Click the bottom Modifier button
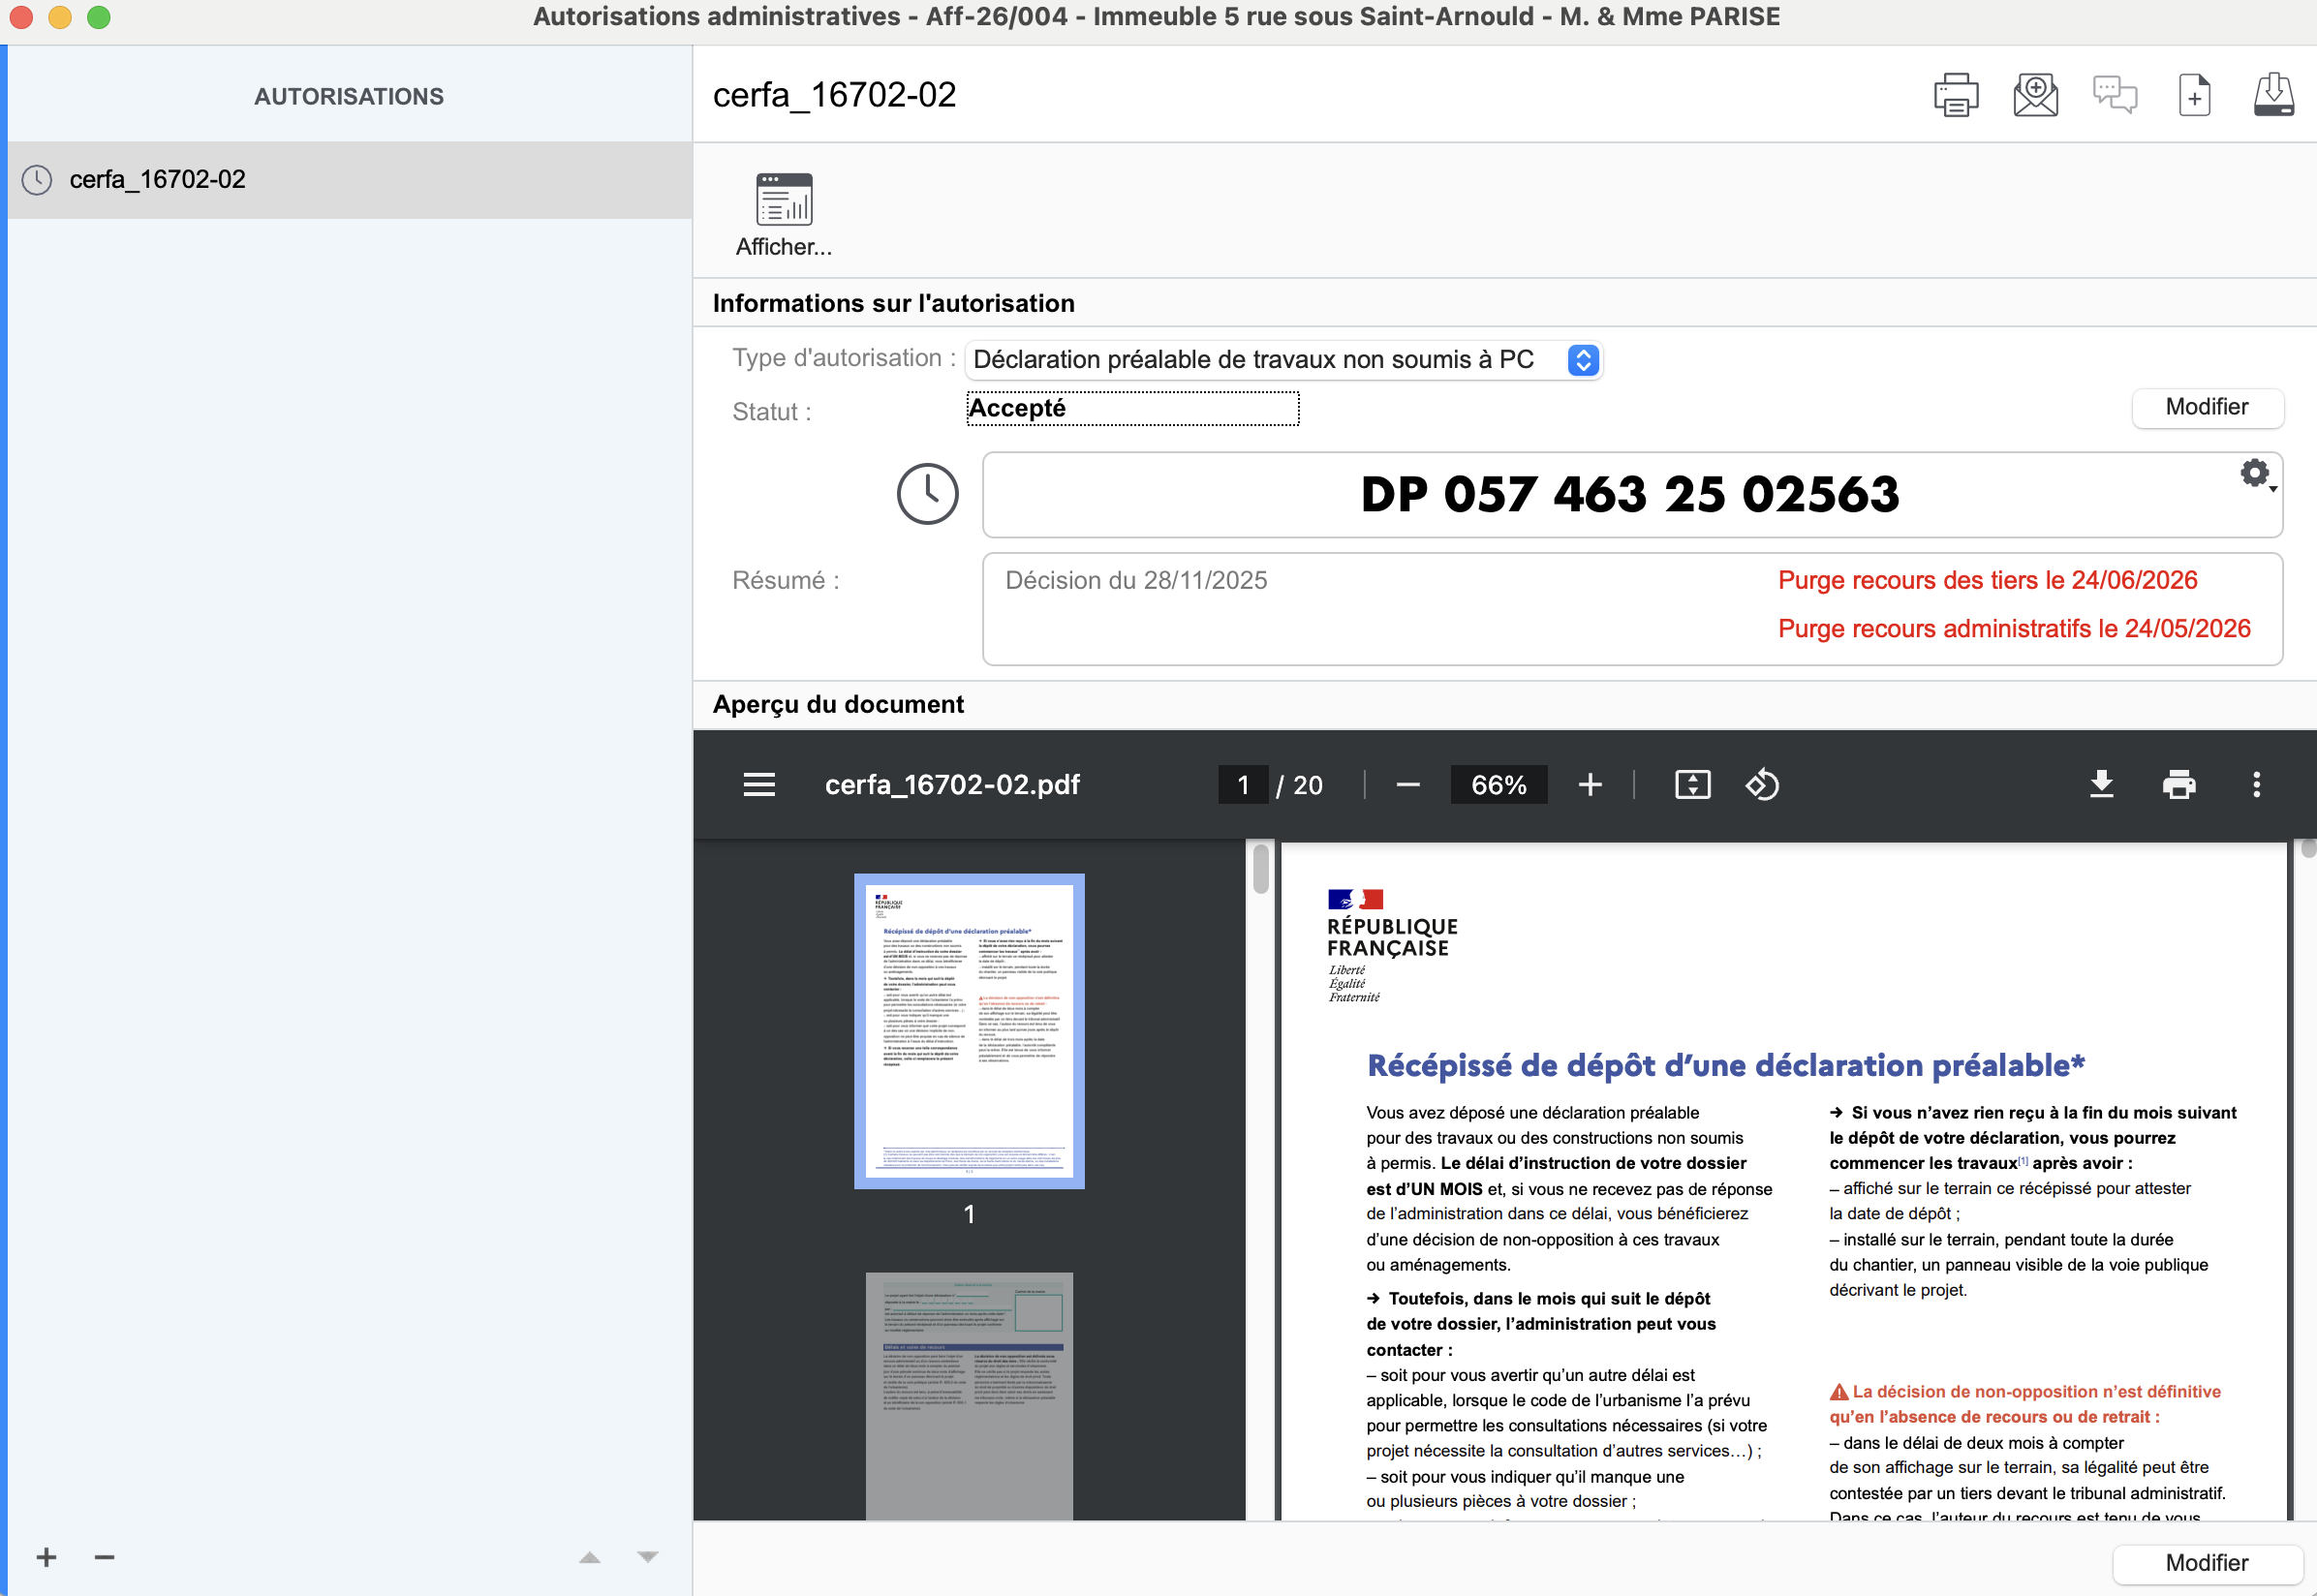Image resolution: width=2317 pixels, height=1596 pixels. pyautogui.click(x=2206, y=1563)
